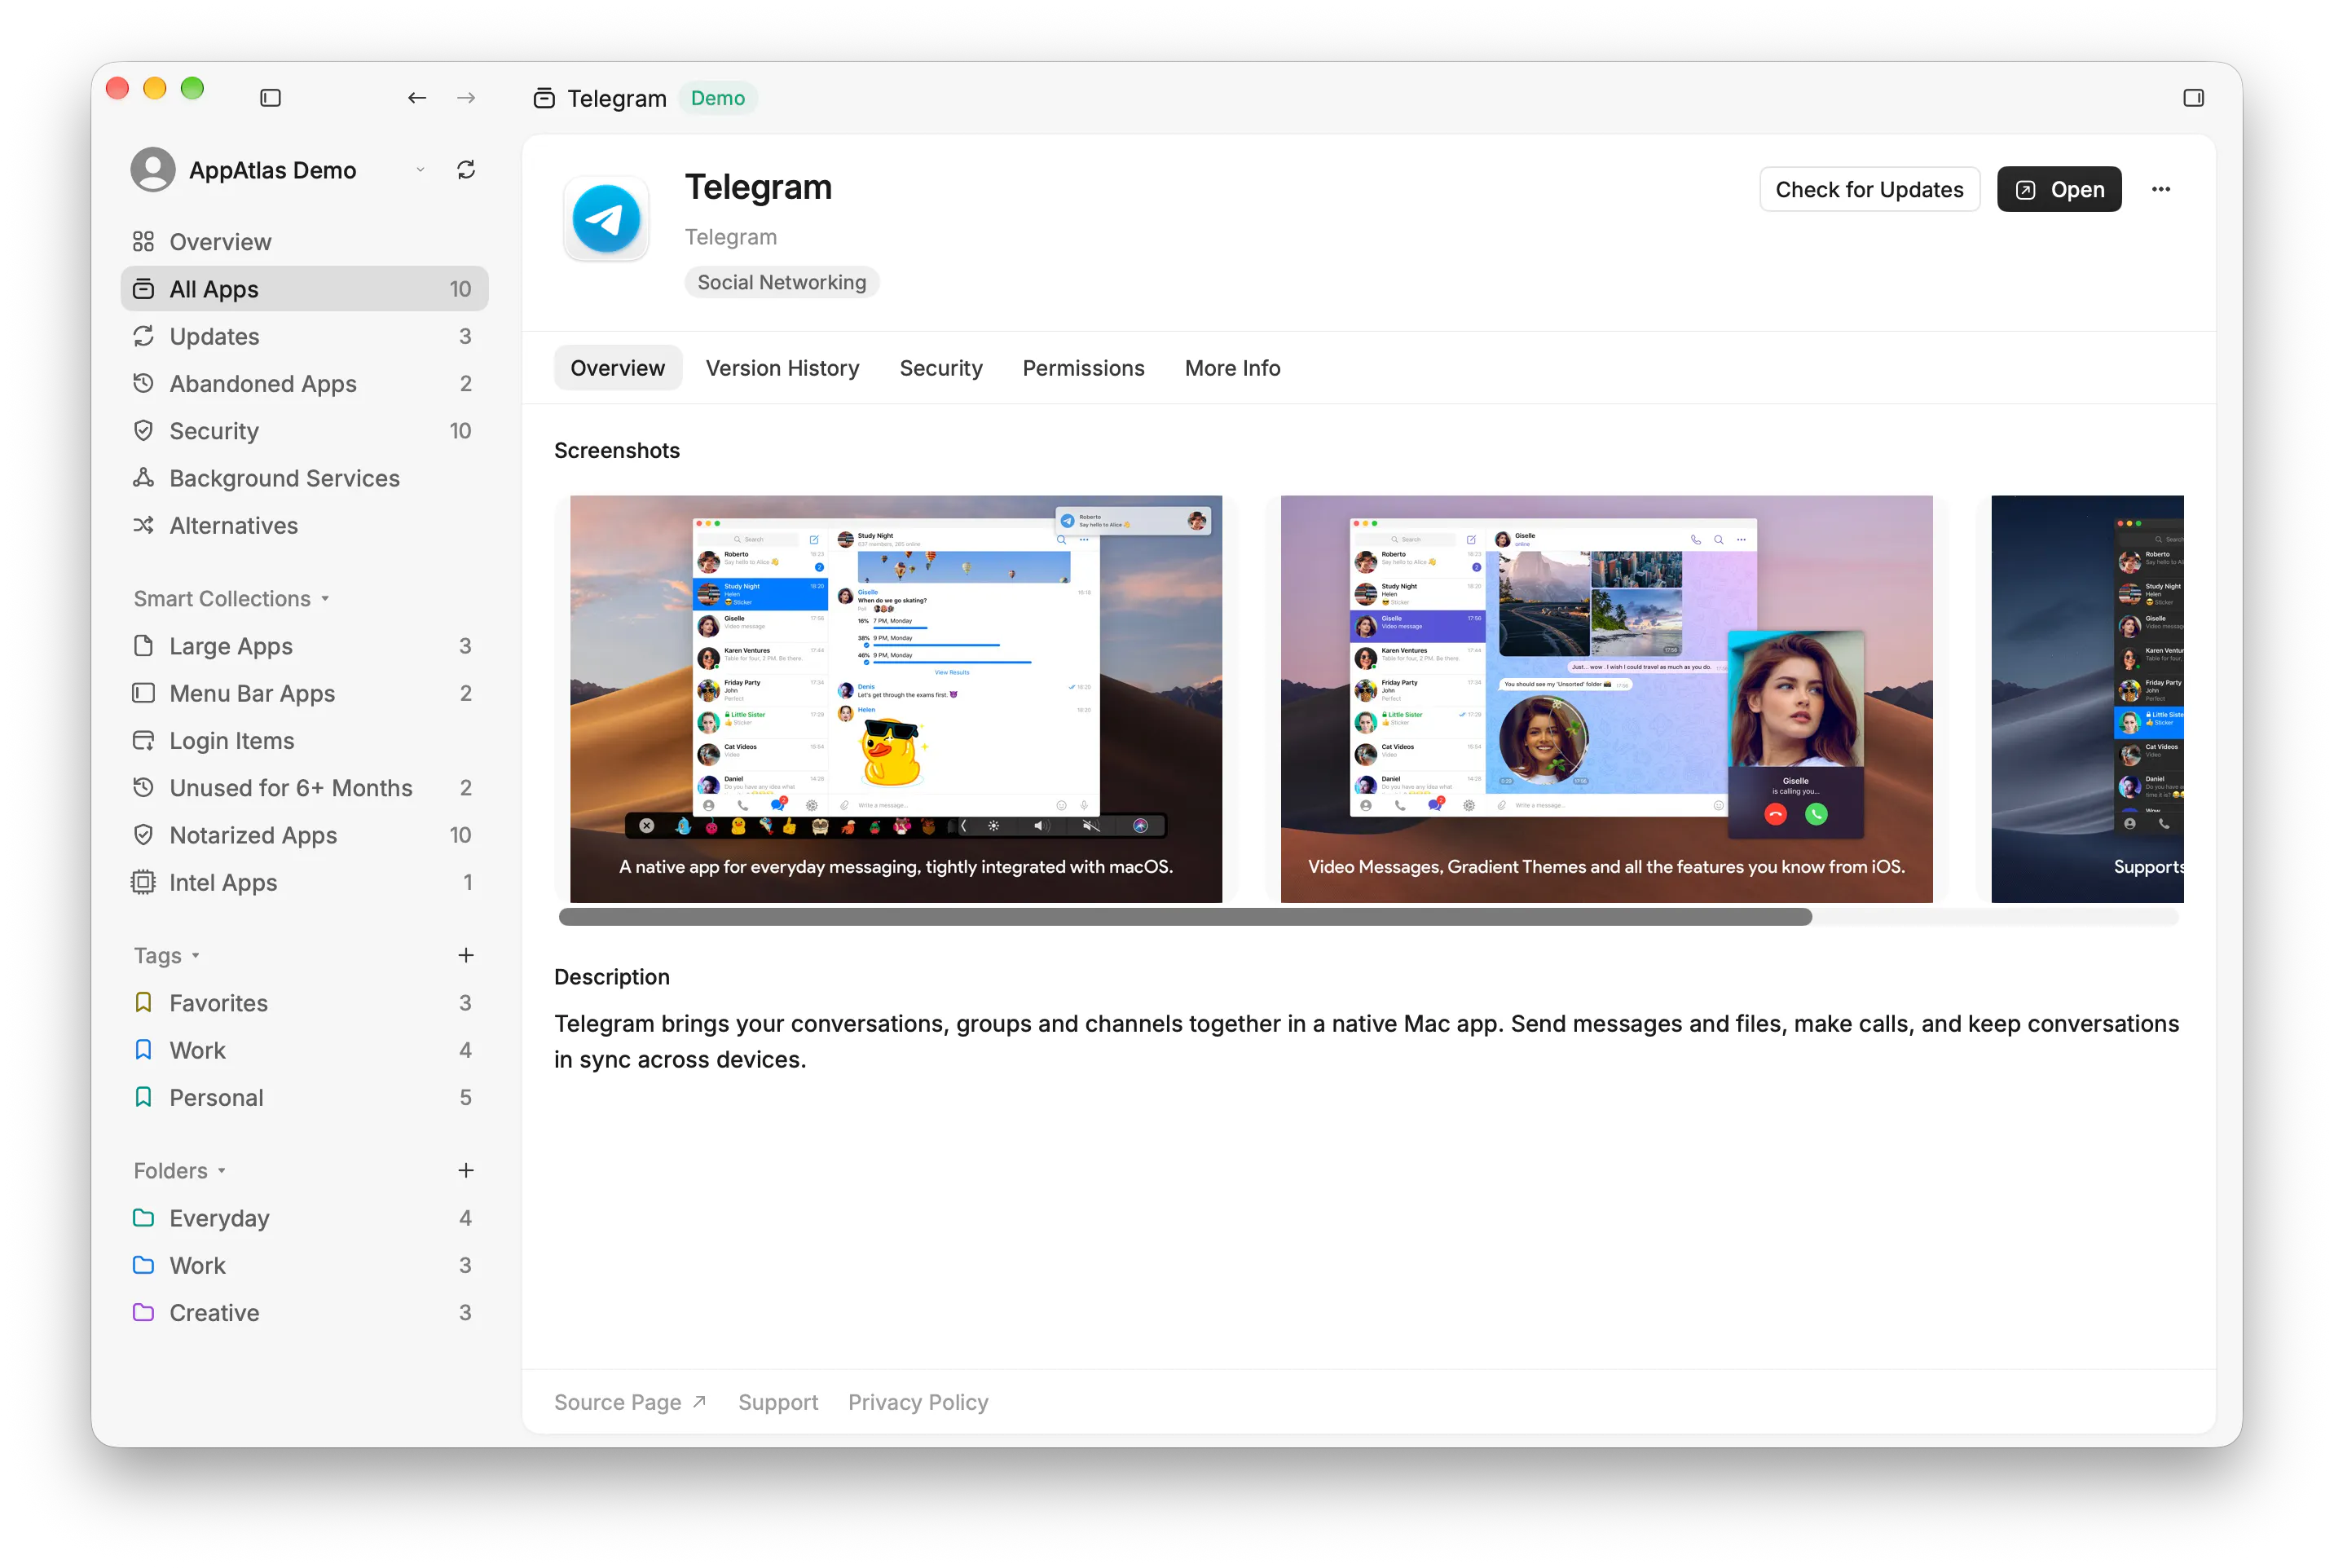Click the Login Items icon
Image resolution: width=2334 pixels, height=1568 pixels.
click(x=143, y=740)
